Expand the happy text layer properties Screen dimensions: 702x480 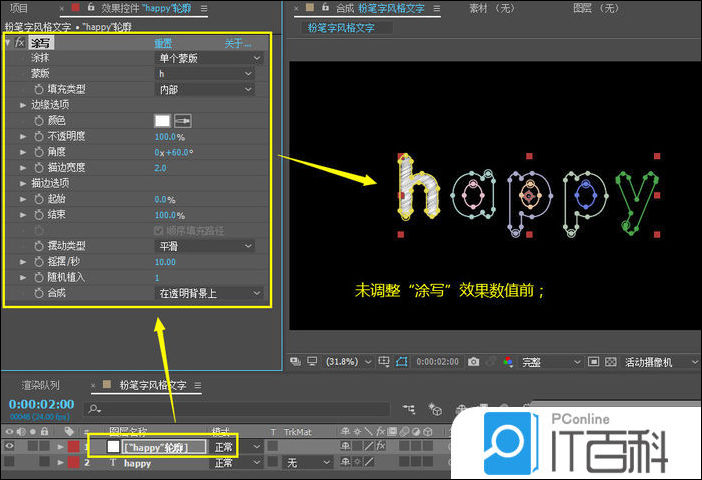(60, 462)
